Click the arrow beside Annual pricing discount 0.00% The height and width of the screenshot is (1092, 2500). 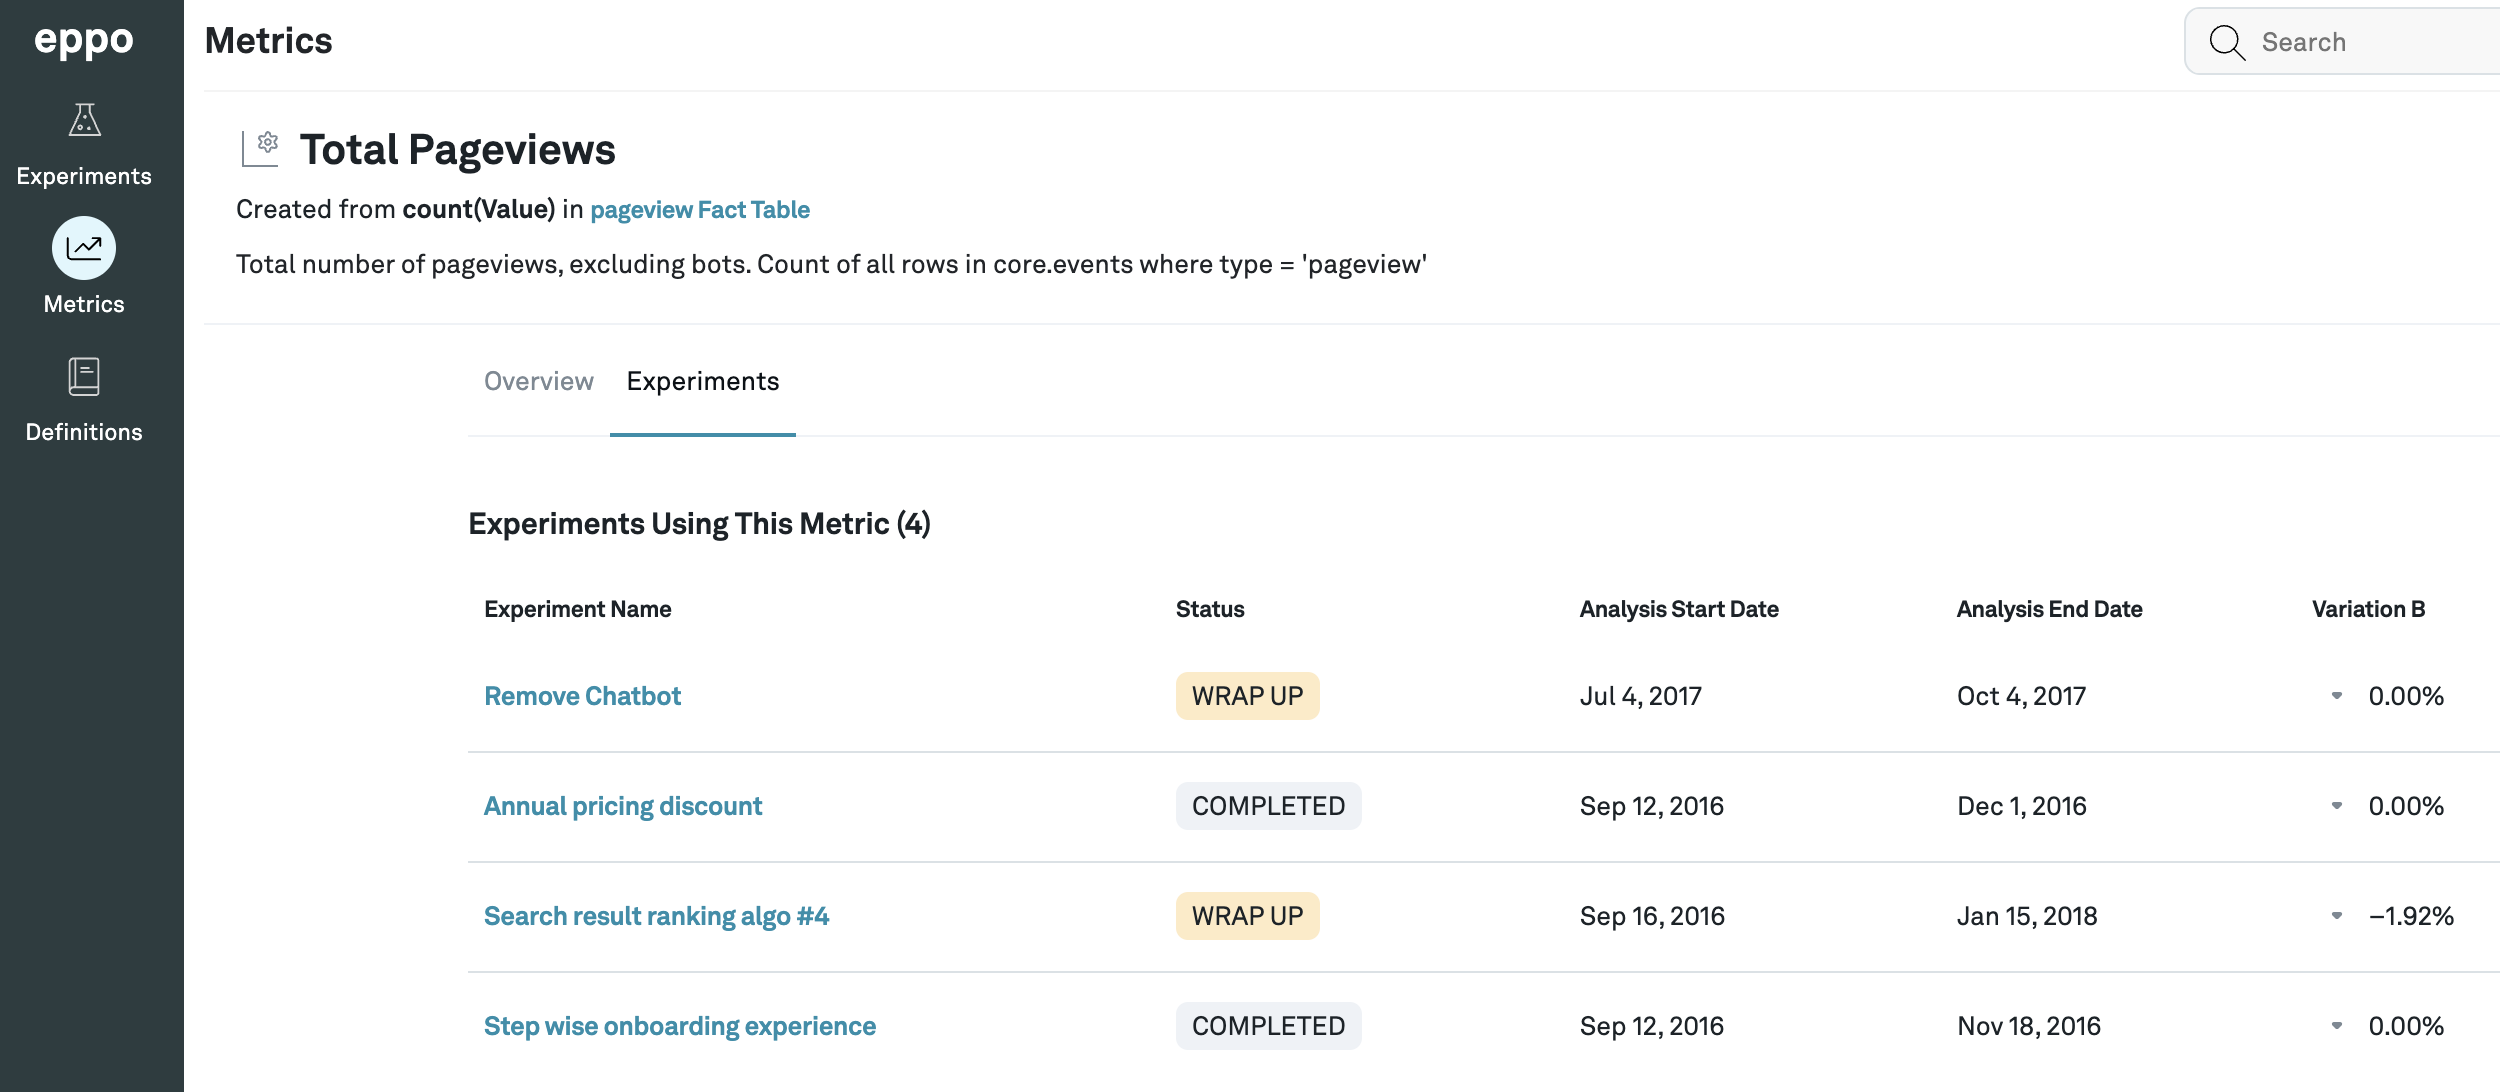2337,806
